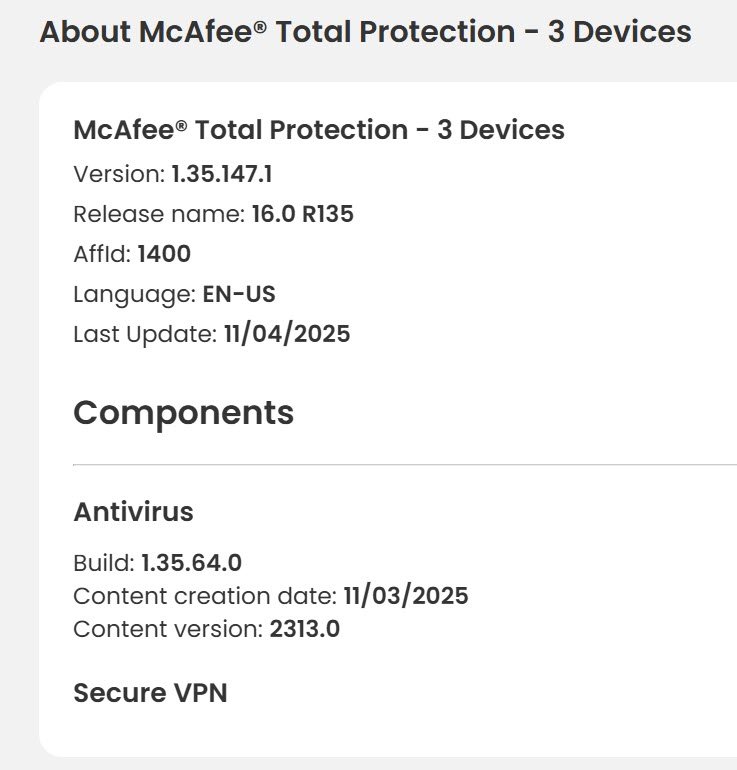Click the AffId label
Screen dimensions: 737x770
pos(102,254)
